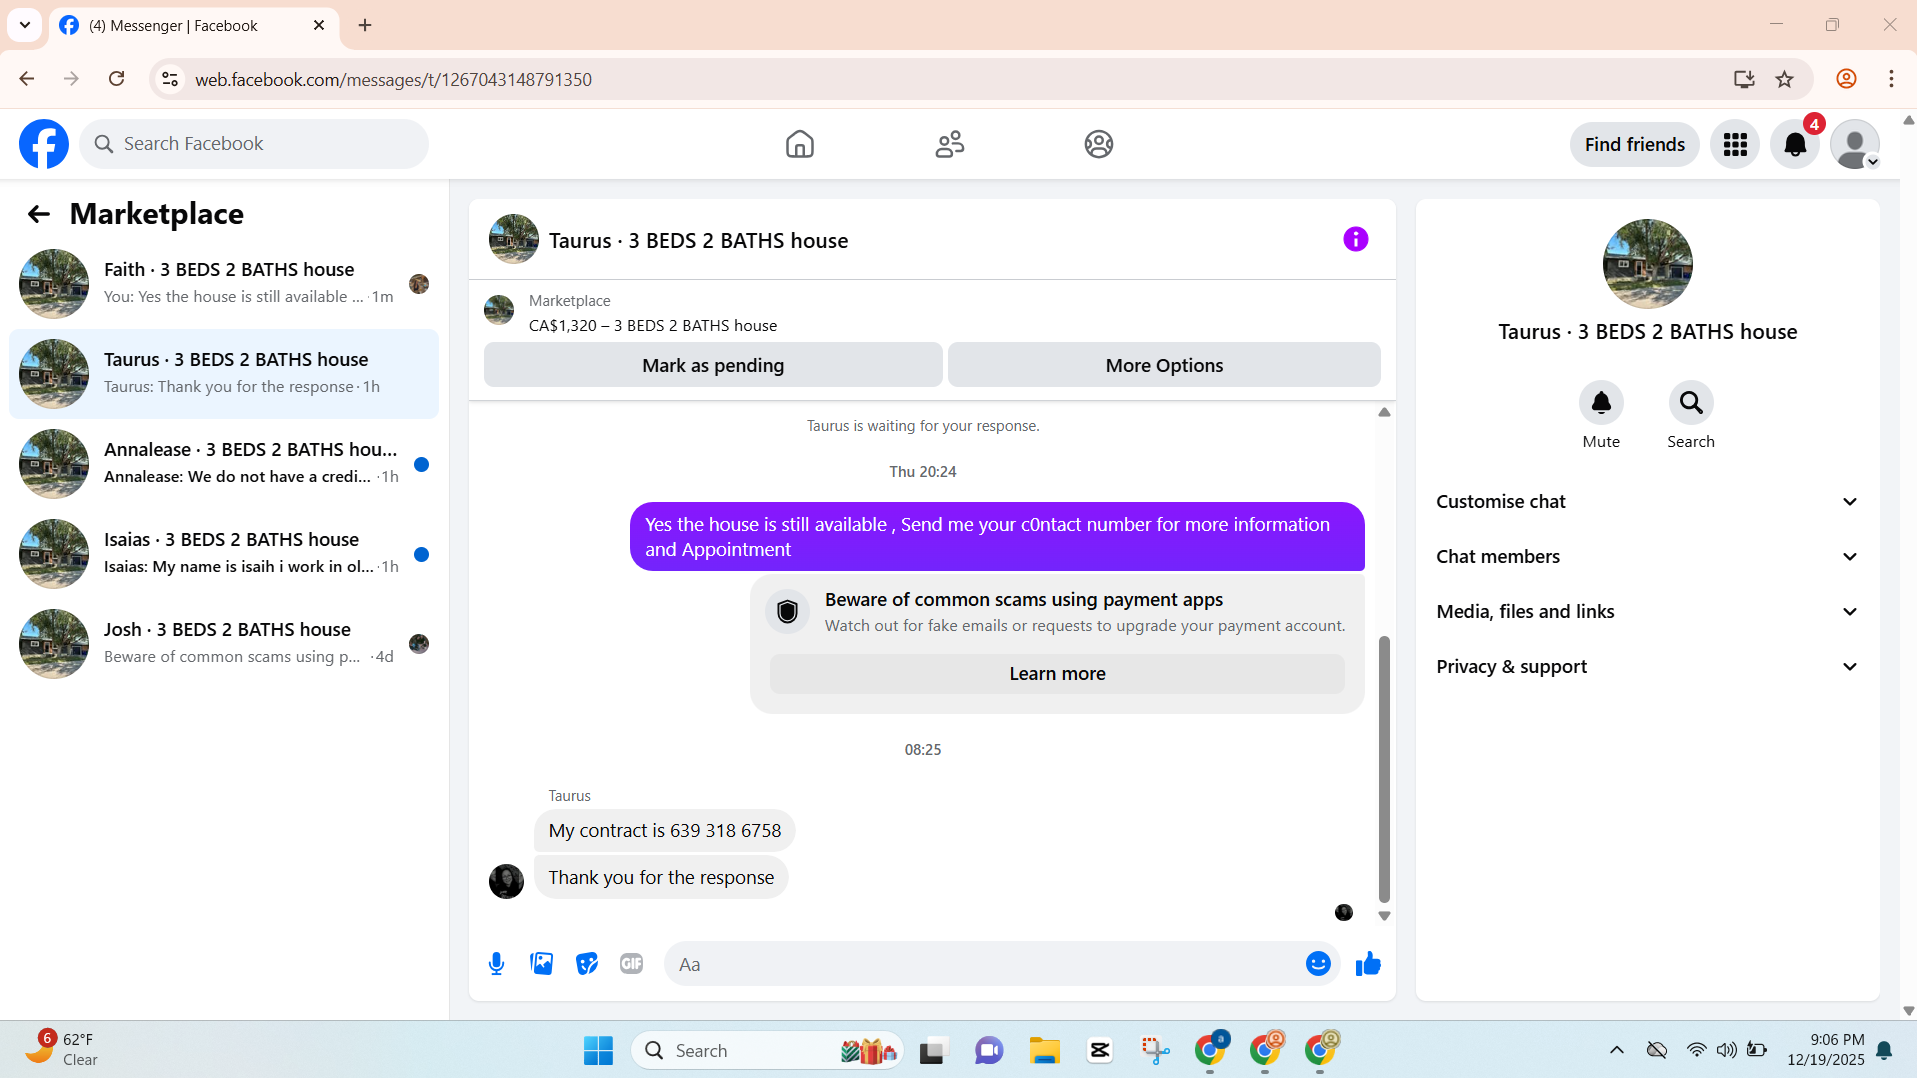Open the browser three-dot menu
Screen dimensions: 1917x1078
pyautogui.click(x=1891, y=79)
